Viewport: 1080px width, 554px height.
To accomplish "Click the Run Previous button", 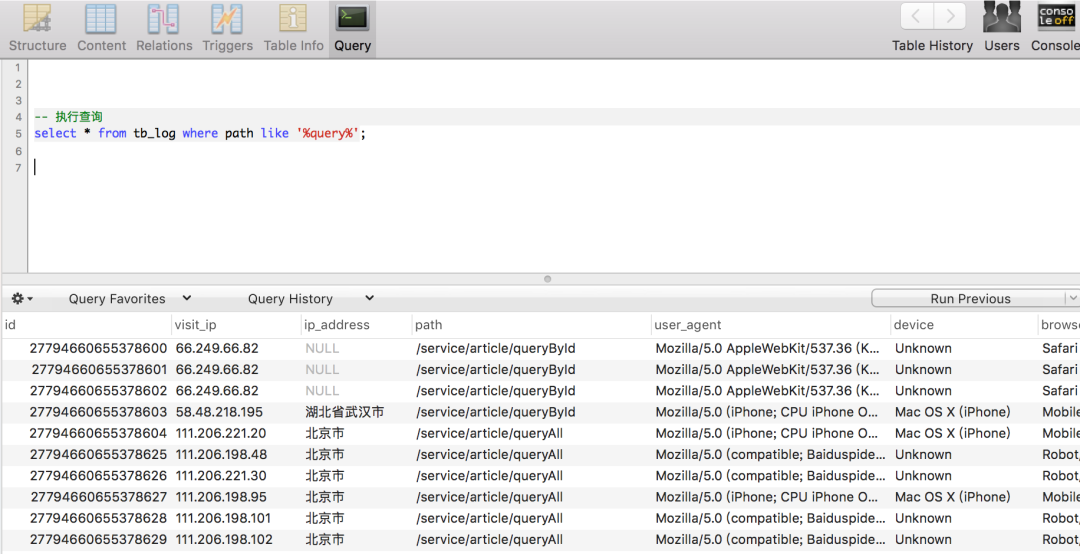I will click(969, 298).
